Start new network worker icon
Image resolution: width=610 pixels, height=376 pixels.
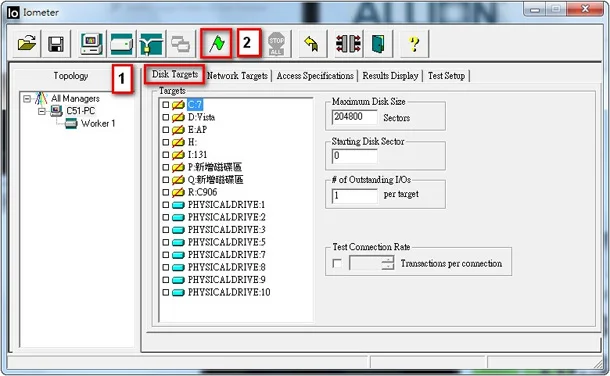click(x=151, y=44)
